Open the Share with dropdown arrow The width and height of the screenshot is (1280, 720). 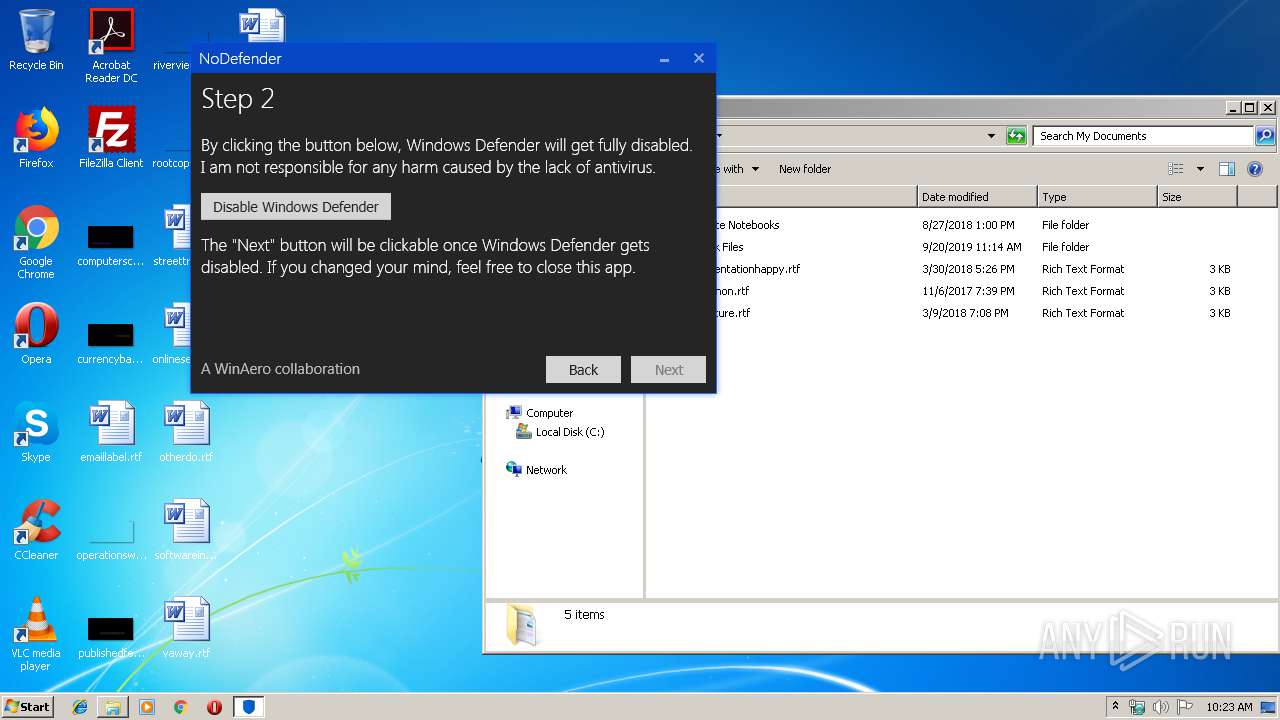click(755, 169)
